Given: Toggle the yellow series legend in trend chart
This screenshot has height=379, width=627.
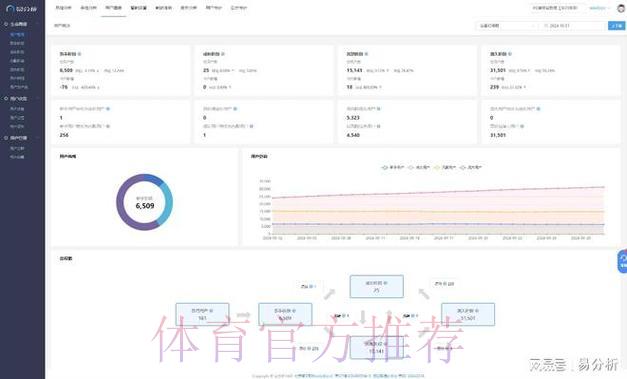Looking at the screenshot, I should click(x=445, y=168).
